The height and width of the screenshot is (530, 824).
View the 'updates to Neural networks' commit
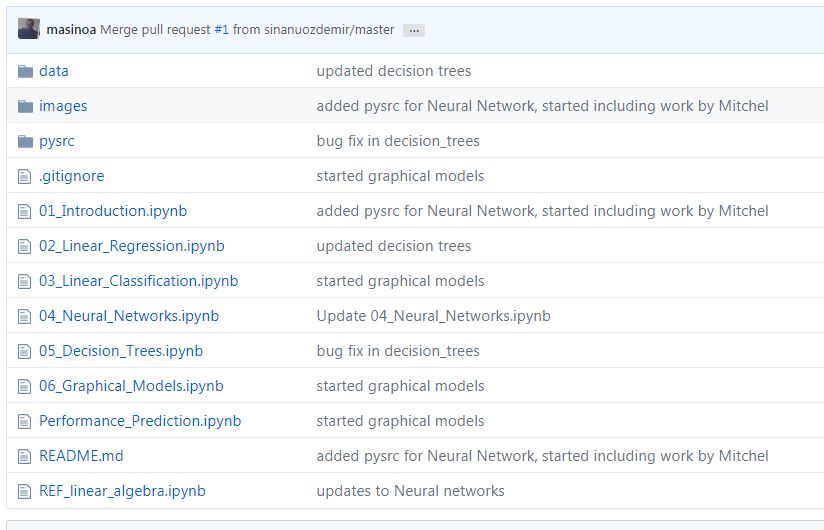(410, 491)
